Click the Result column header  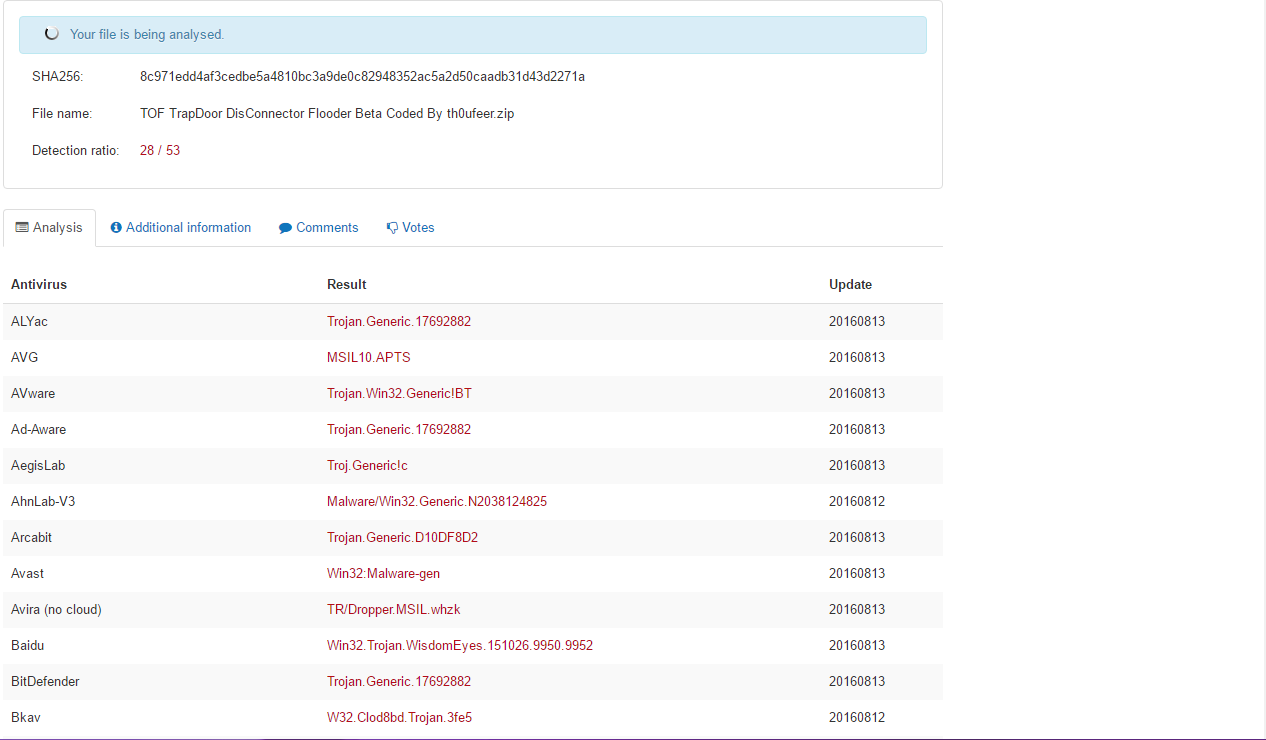[347, 285]
